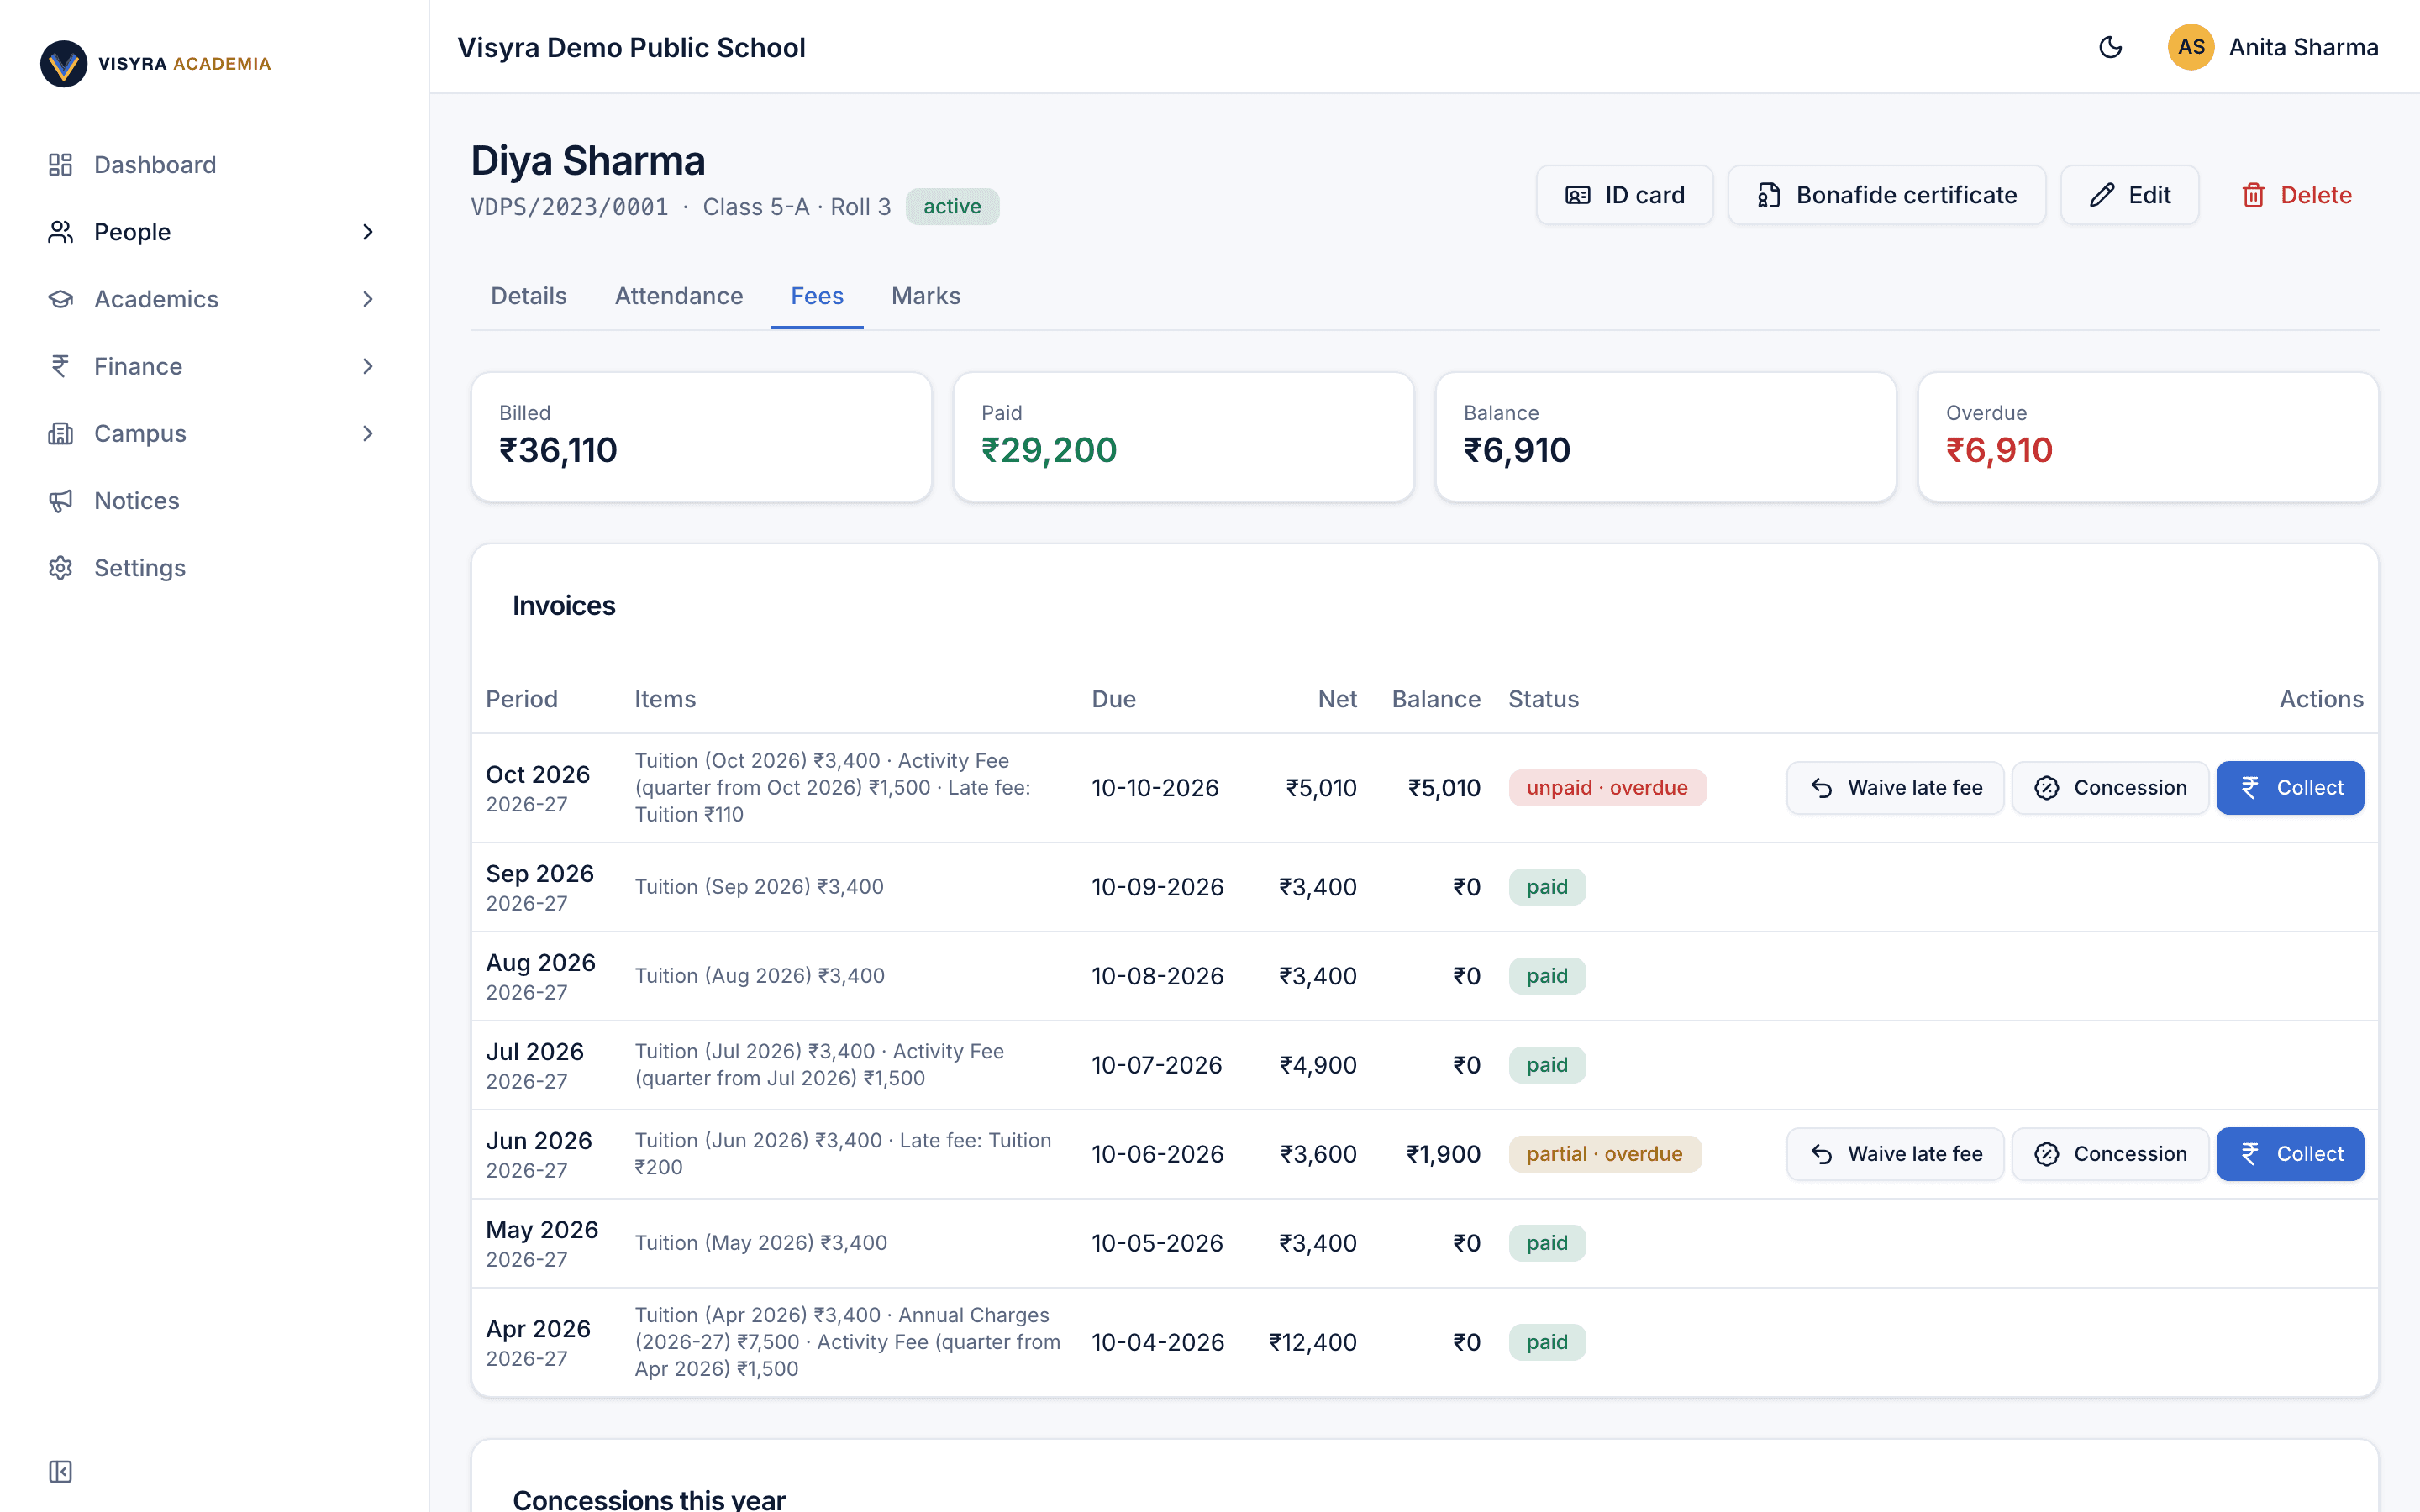2420x1512 pixels.
Task: Select the Fees tab
Action: coord(817,296)
